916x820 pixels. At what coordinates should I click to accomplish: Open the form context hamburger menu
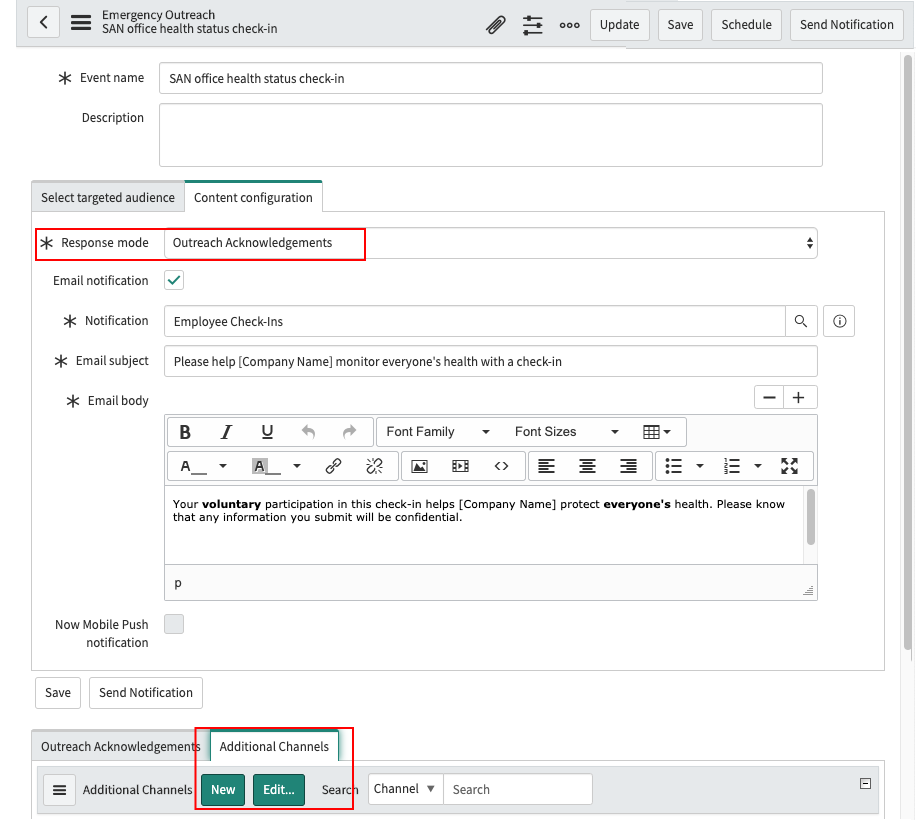coord(81,23)
